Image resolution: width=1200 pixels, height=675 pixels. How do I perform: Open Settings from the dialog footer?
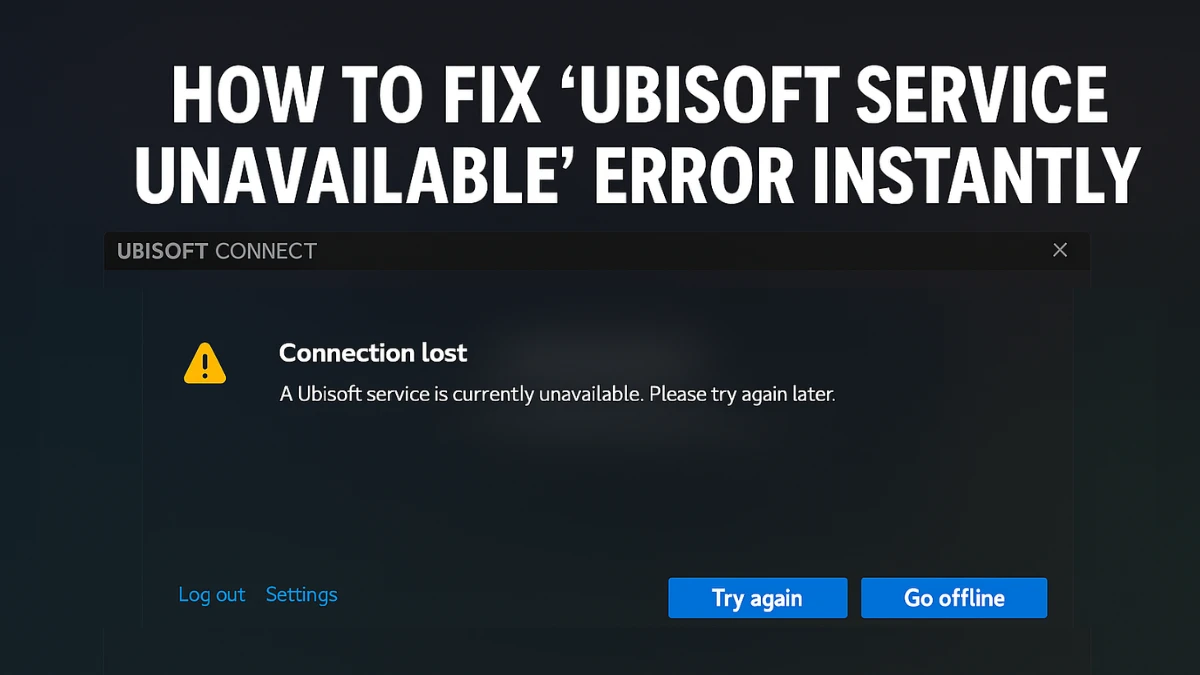coord(301,594)
